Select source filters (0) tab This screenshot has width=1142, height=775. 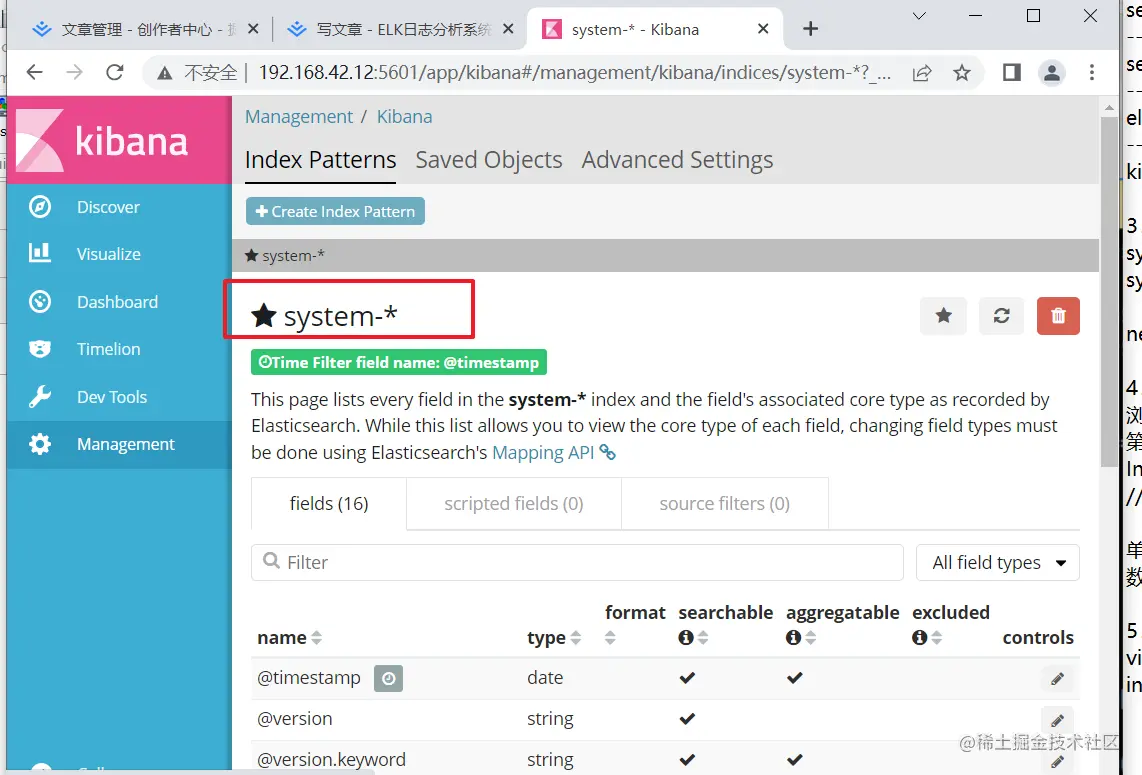[725, 503]
